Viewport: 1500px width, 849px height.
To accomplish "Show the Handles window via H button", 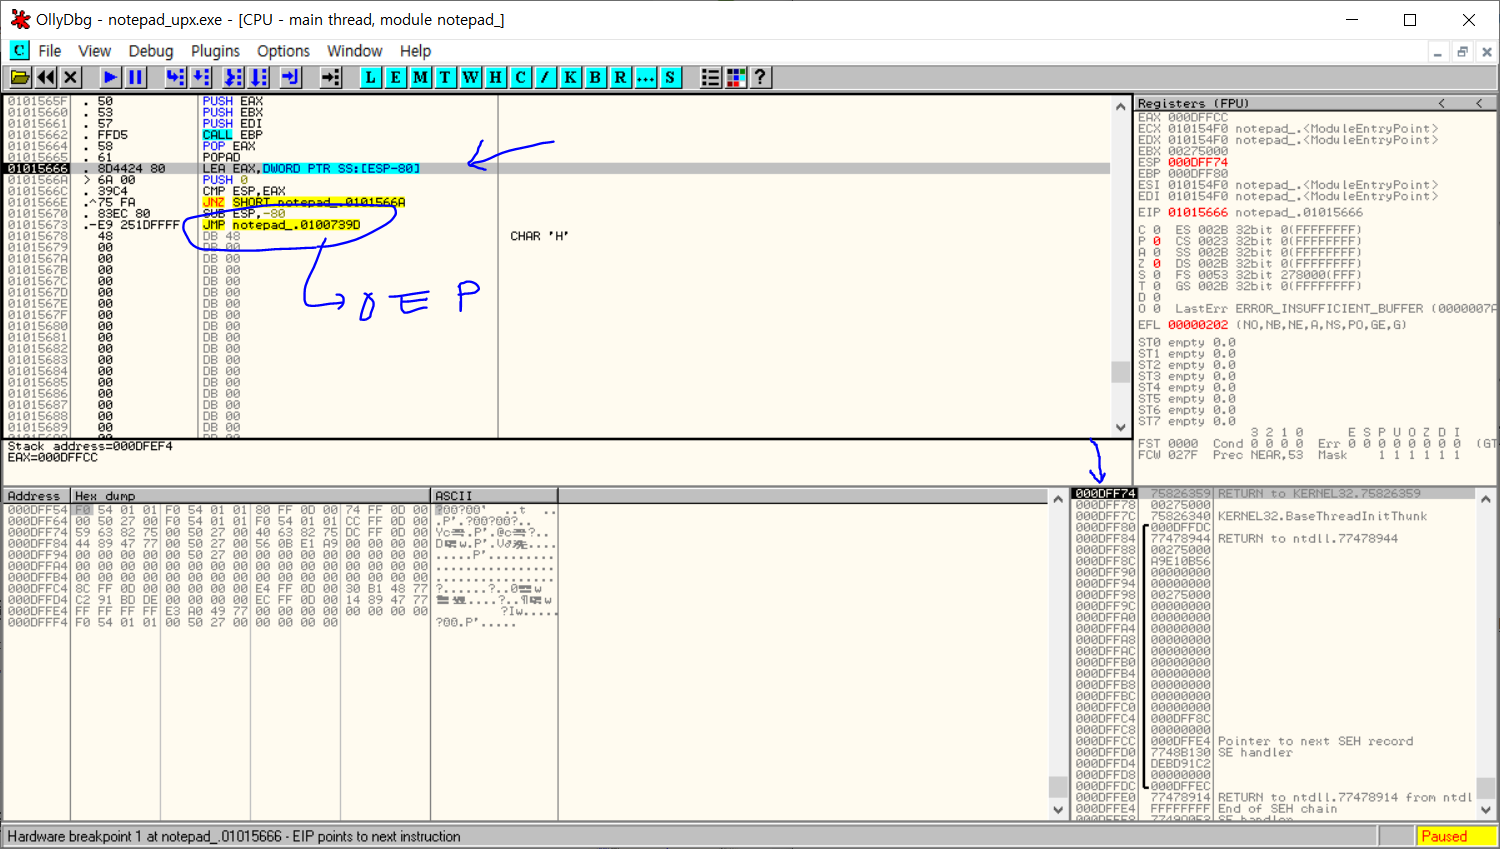I will [x=495, y=77].
